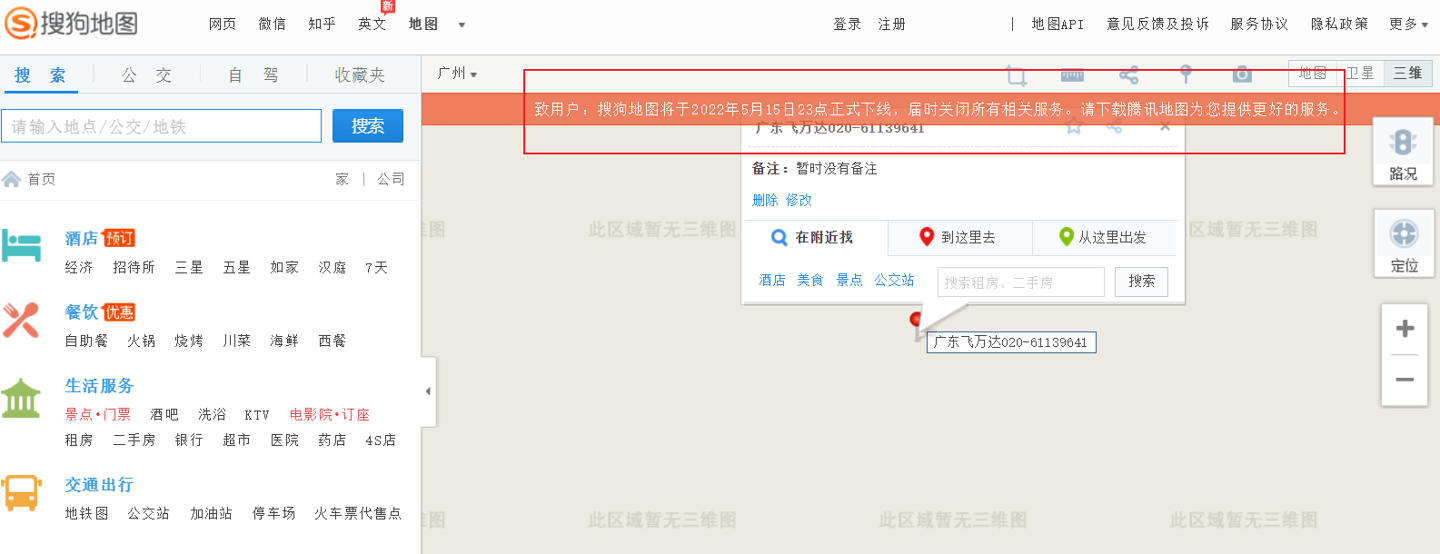
Task: Click the map screenshot crop tool
Action: coord(1016,75)
